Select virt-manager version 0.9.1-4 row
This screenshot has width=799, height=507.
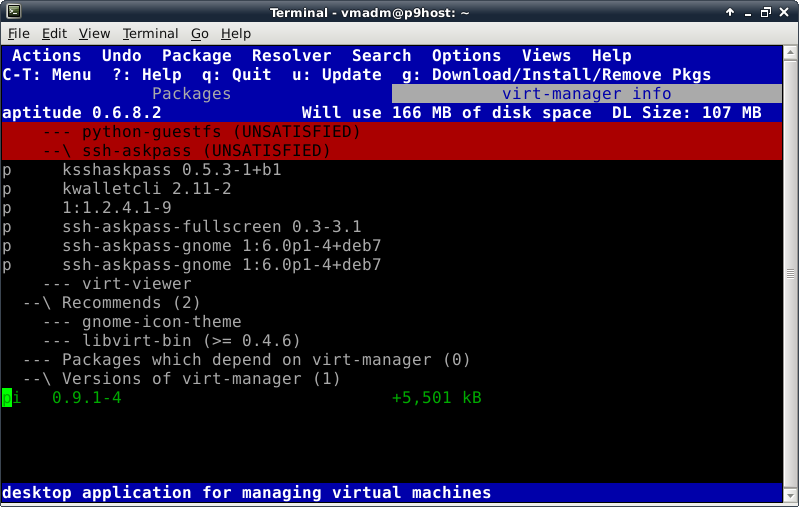(87, 398)
